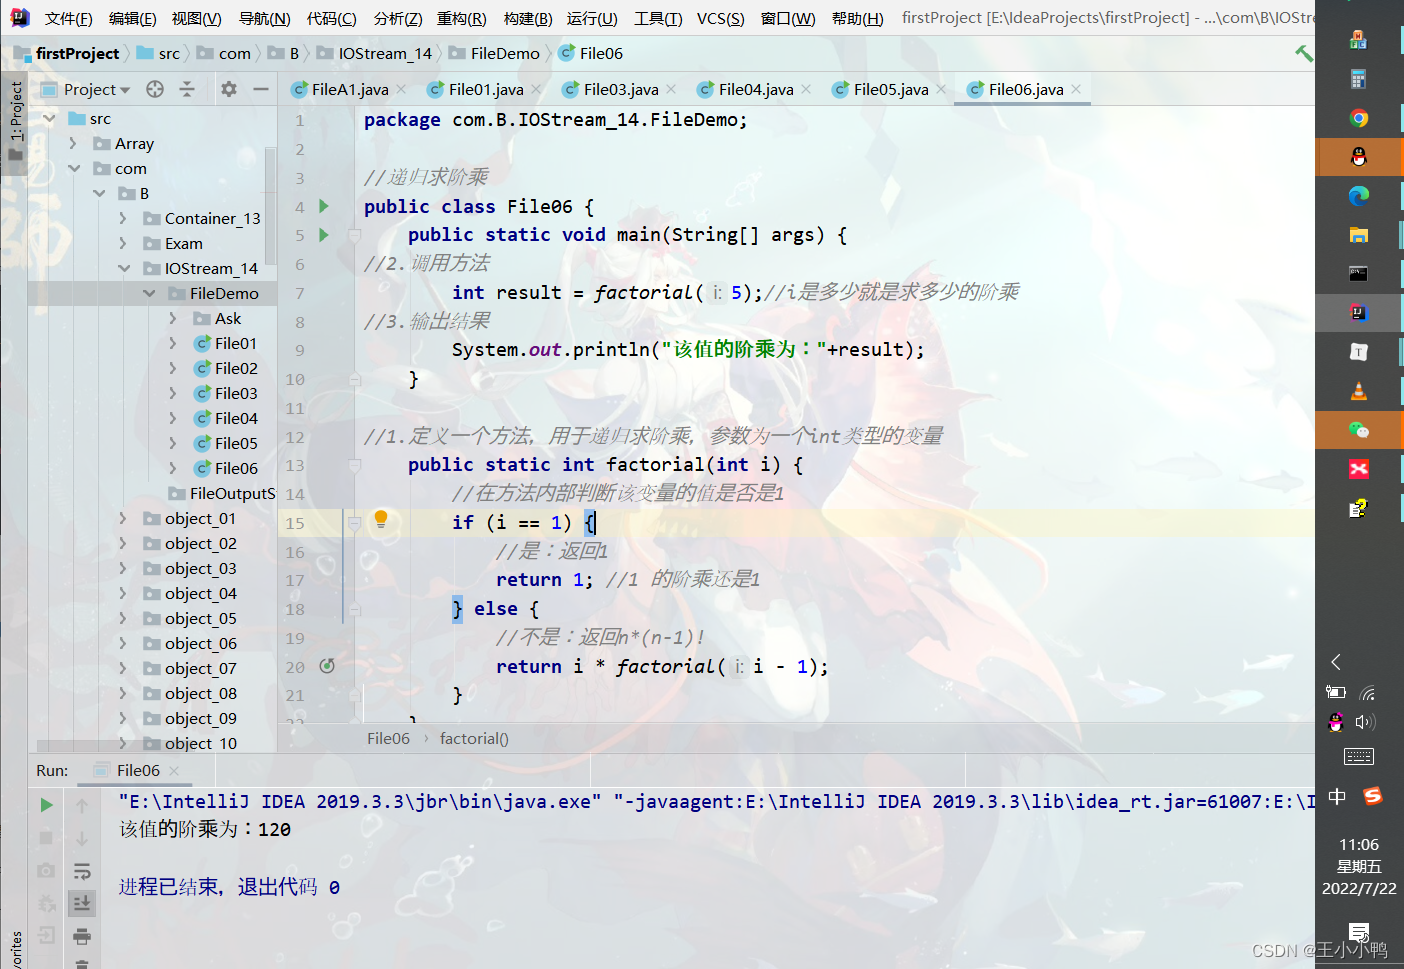The width and height of the screenshot is (1404, 969).
Task: Close the File06.java editor tab
Action: click(x=1076, y=89)
